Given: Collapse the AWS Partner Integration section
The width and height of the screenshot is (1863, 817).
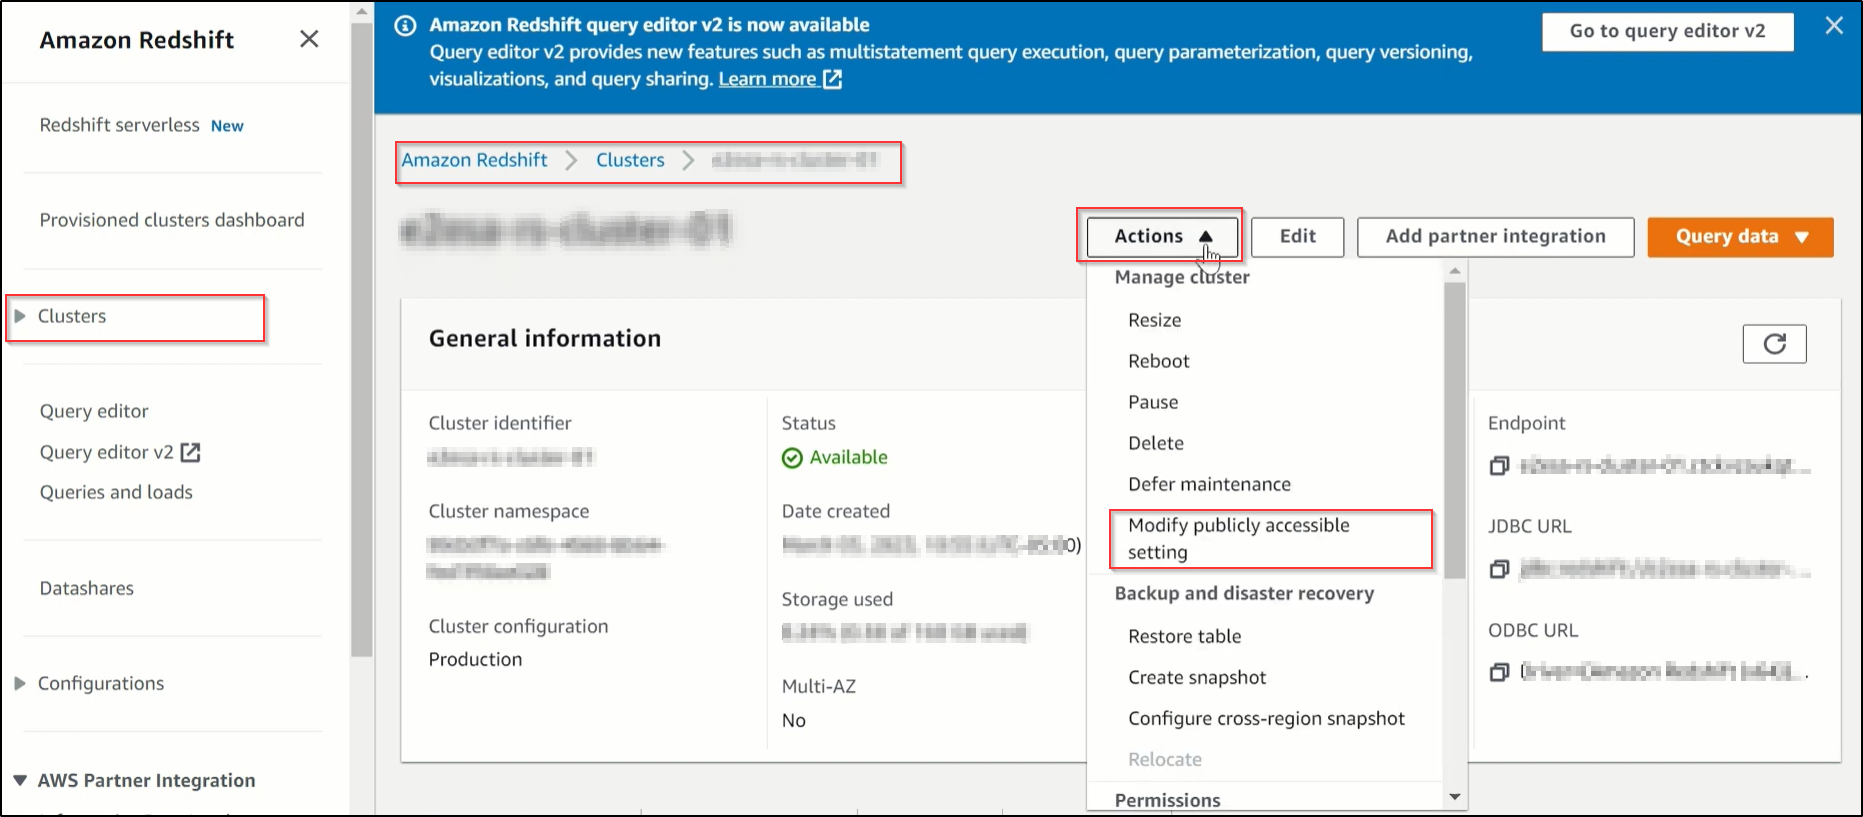Looking at the screenshot, I should click(x=20, y=780).
